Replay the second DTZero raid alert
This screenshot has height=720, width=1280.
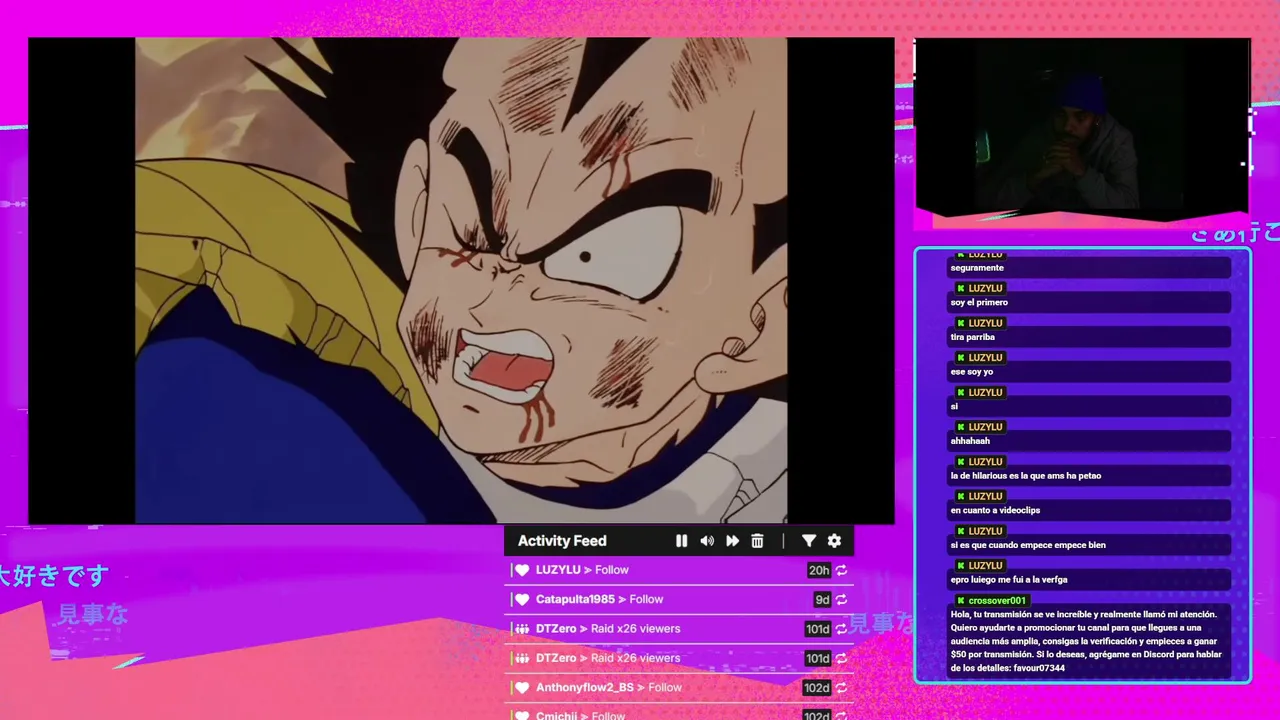click(x=842, y=658)
